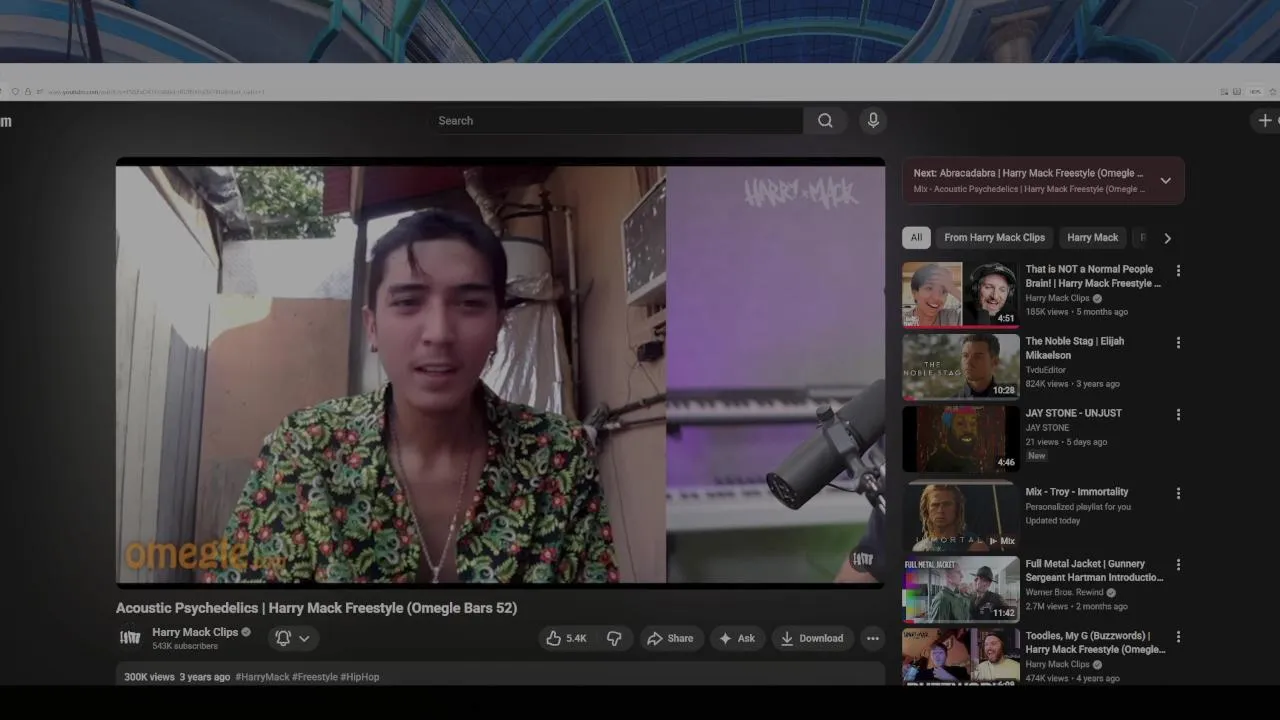
Task: Open title The Noble Stag | Elijah Mikaelson
Action: pyautogui.click(x=1075, y=348)
